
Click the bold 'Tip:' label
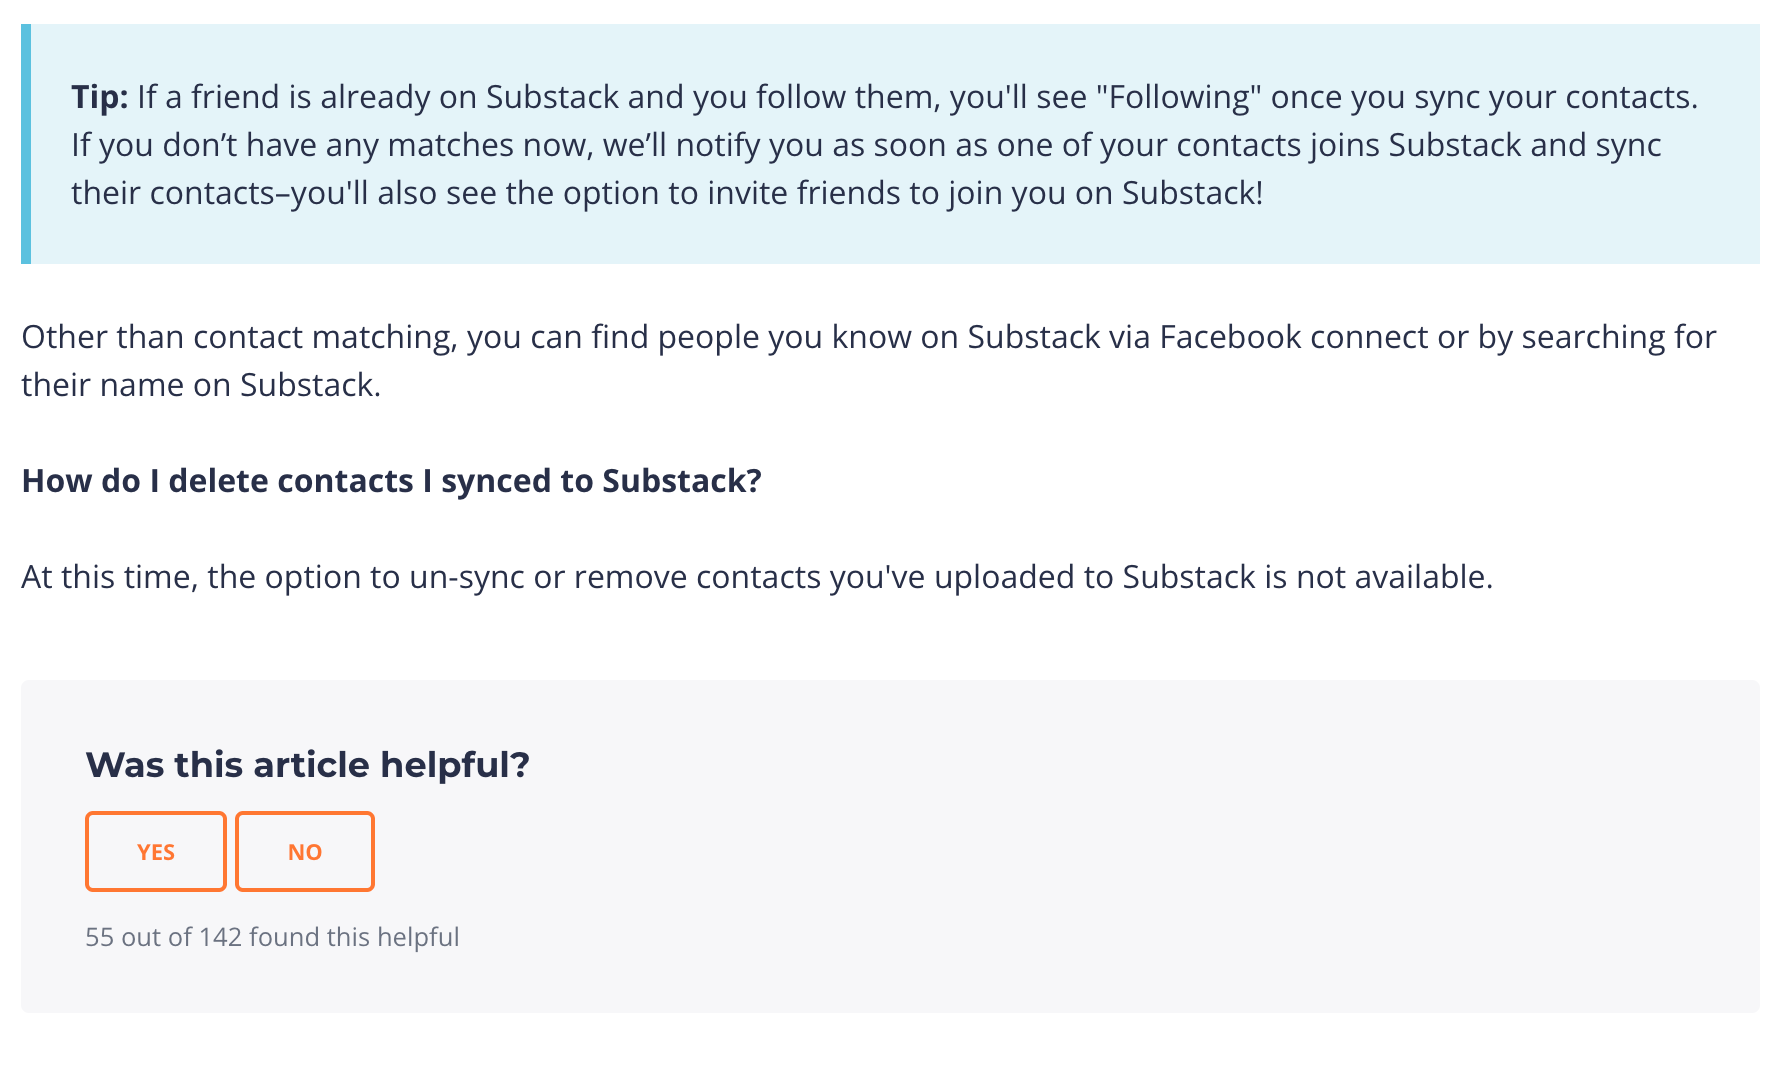coord(99,96)
